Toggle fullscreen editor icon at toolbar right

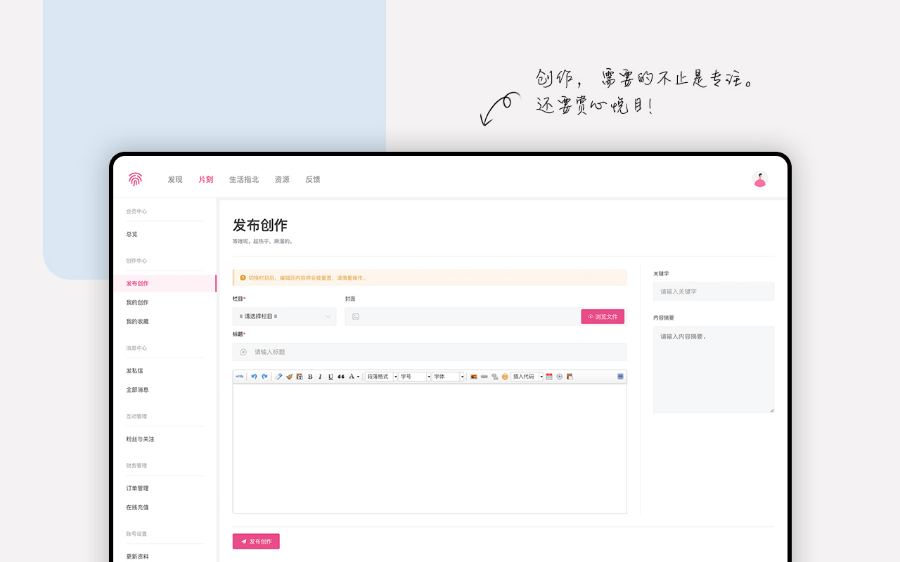[x=620, y=377]
